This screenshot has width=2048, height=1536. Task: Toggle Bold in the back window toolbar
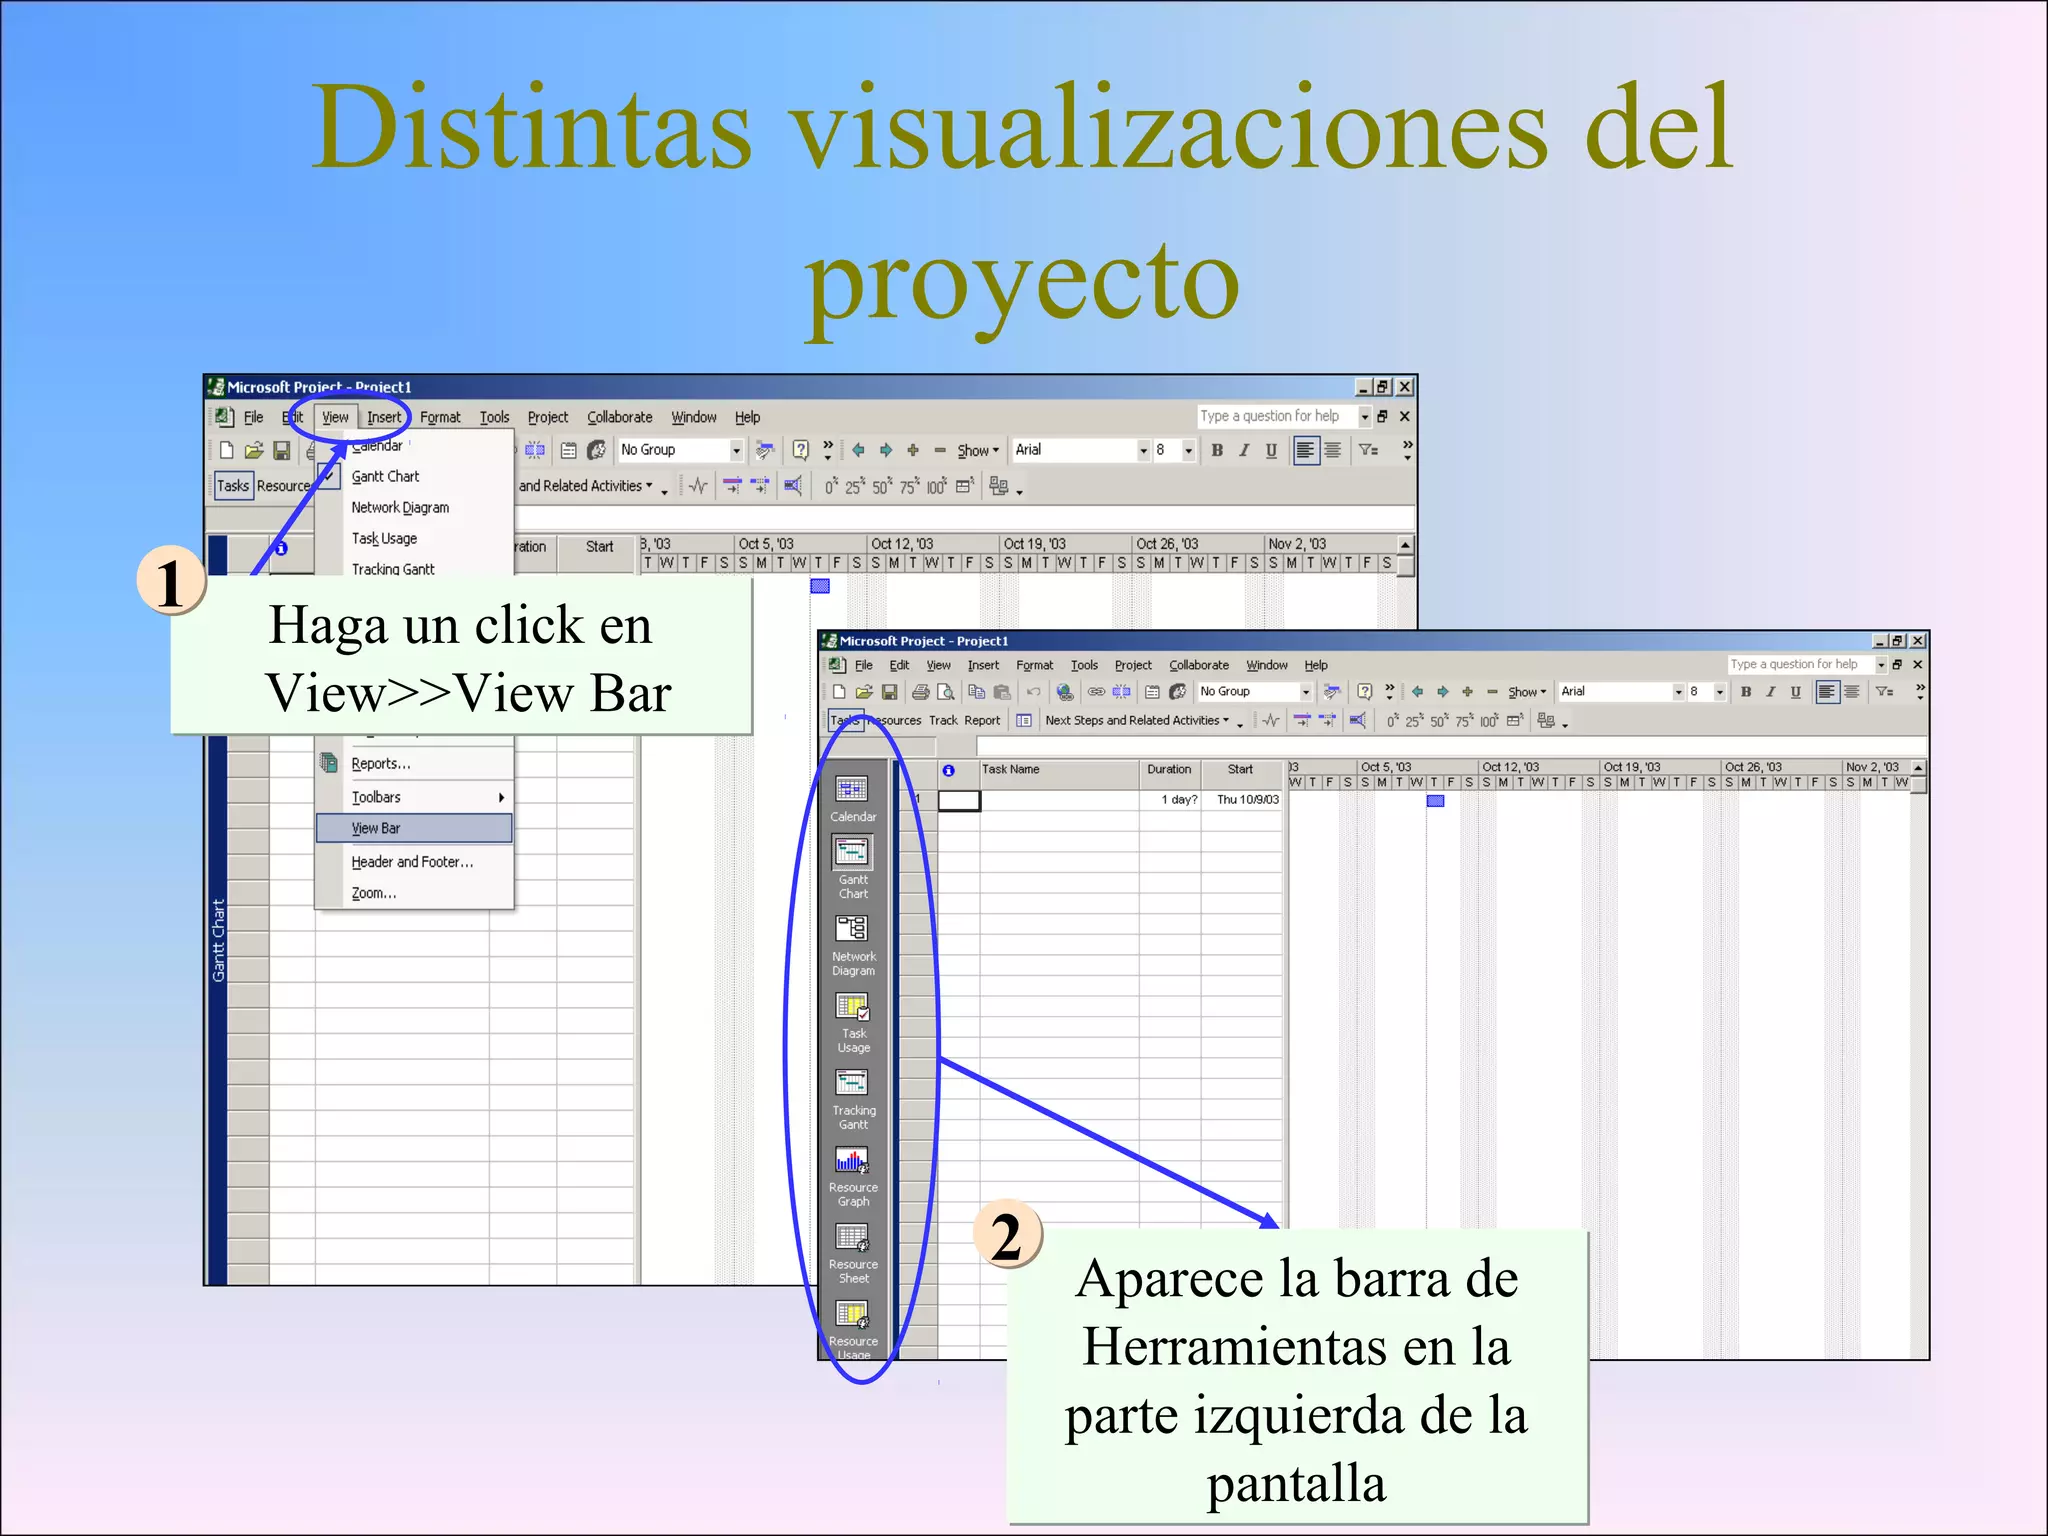(1217, 450)
